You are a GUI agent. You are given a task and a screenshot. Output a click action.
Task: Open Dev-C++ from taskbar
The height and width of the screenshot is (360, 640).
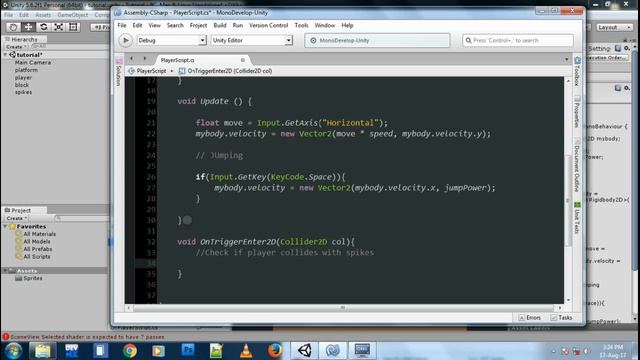pyautogui.click(x=71, y=351)
